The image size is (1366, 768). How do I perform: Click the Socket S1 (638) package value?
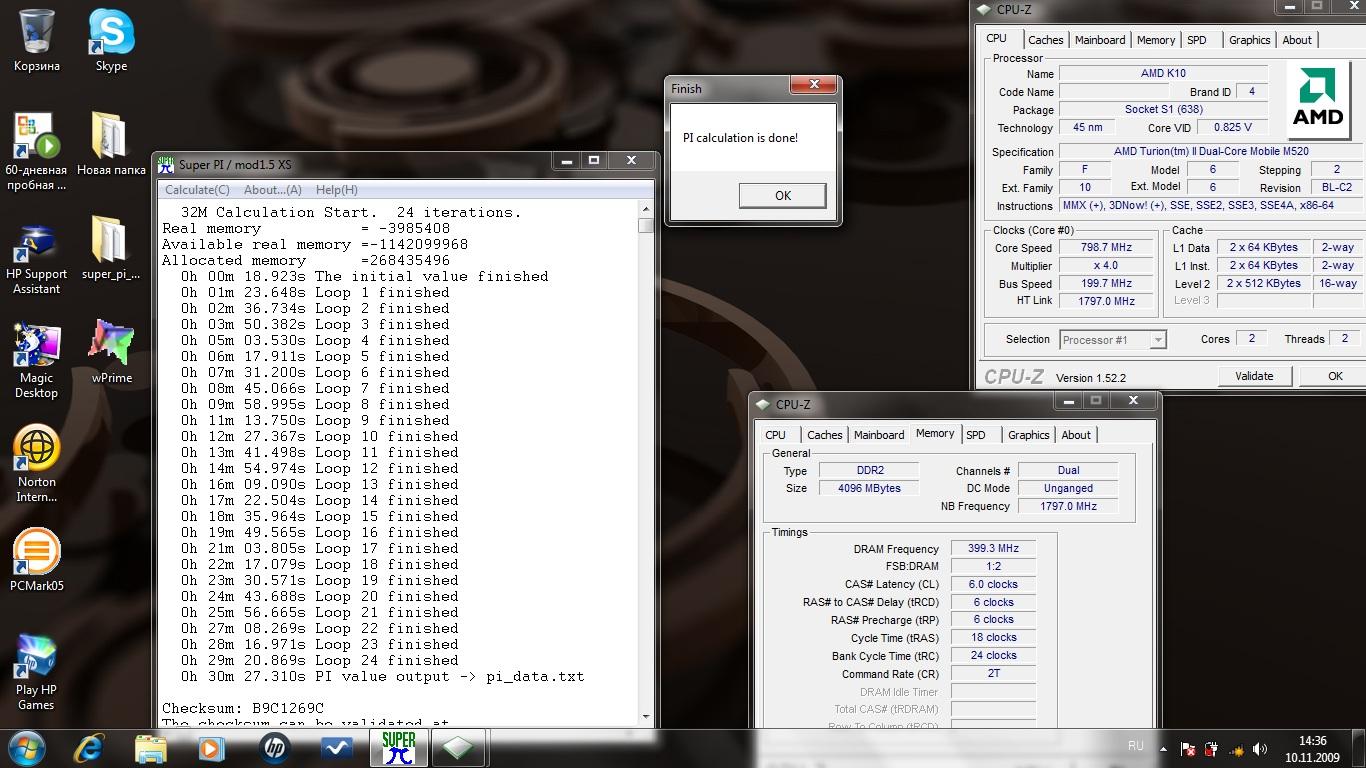point(1163,109)
